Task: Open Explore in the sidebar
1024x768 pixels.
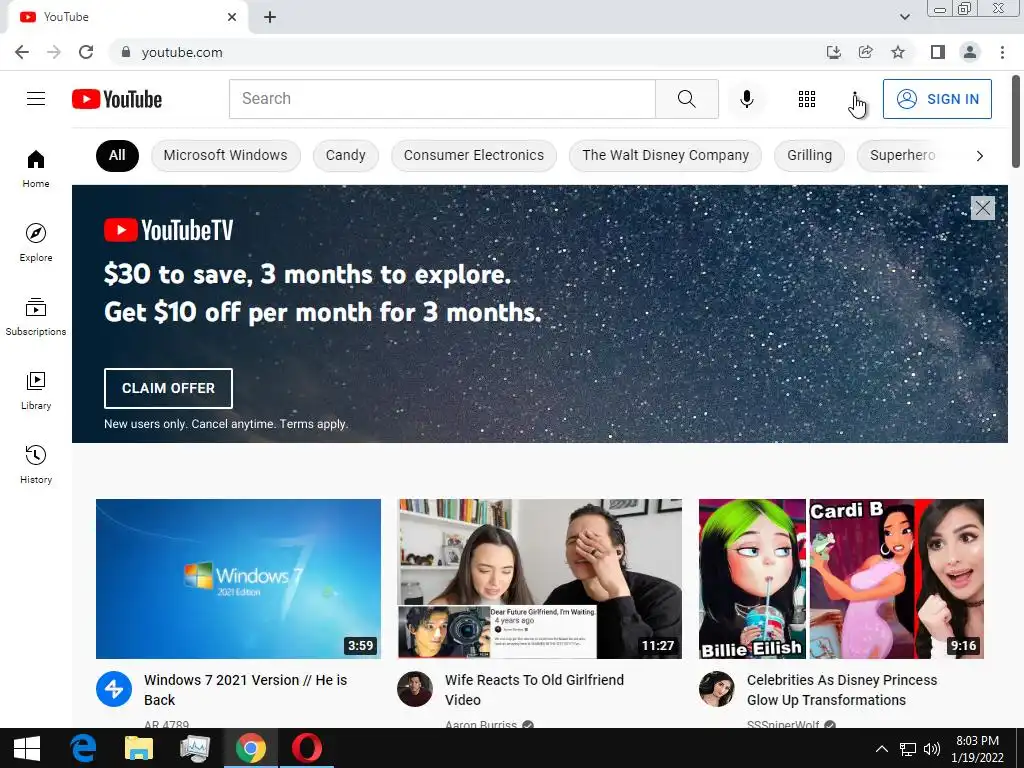Action: pos(36,242)
